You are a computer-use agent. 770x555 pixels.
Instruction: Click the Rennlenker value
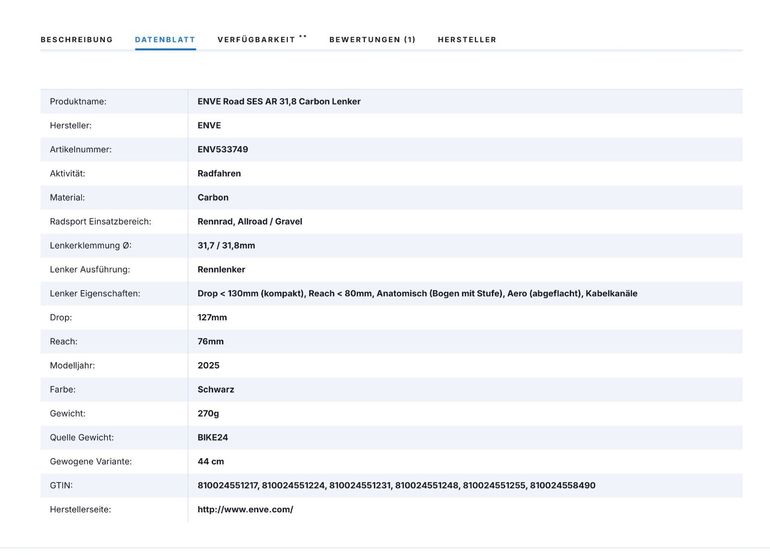click(x=221, y=270)
